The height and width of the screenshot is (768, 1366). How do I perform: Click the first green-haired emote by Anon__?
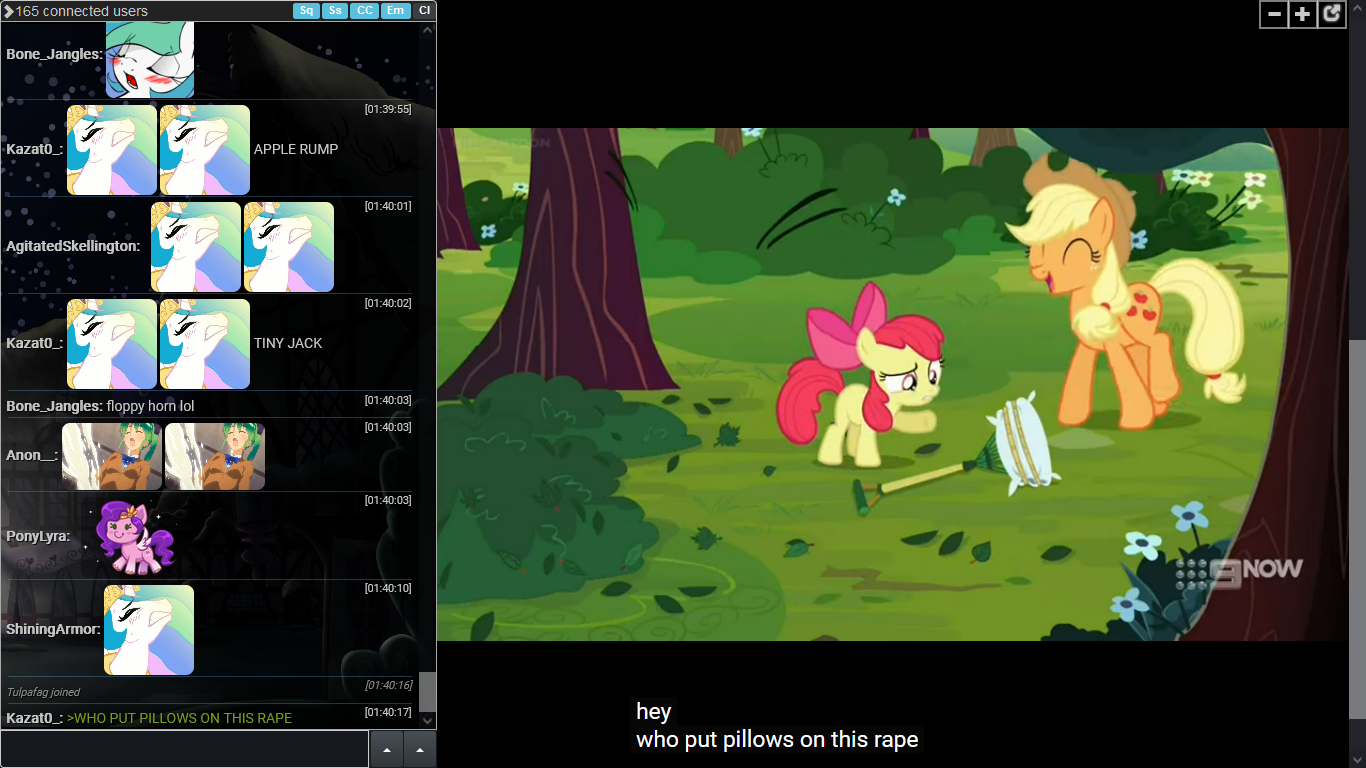pyautogui.click(x=112, y=456)
